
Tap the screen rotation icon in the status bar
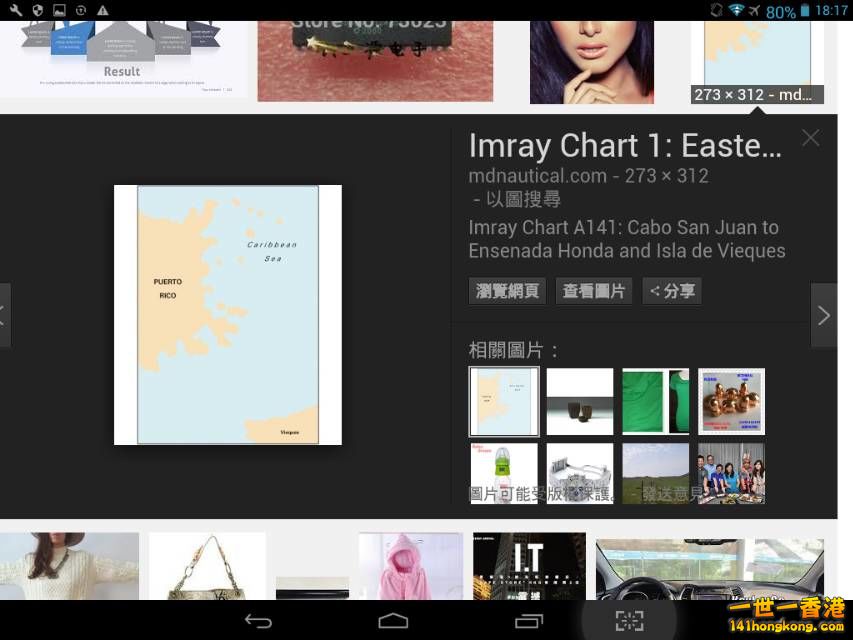pos(716,10)
